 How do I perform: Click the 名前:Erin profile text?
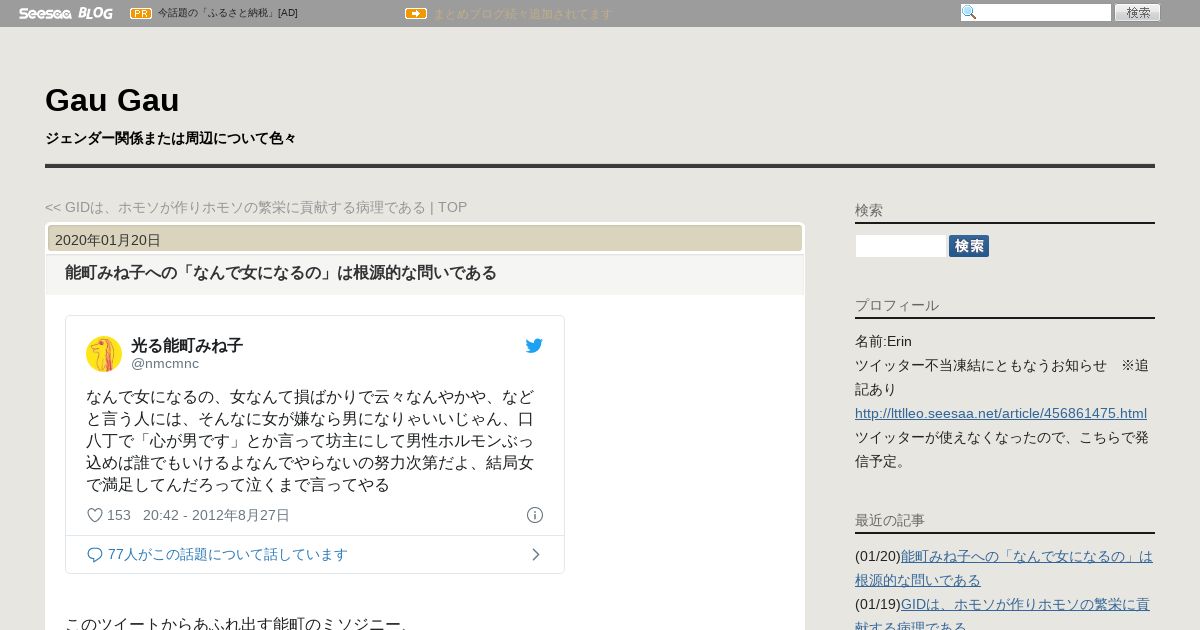point(883,341)
